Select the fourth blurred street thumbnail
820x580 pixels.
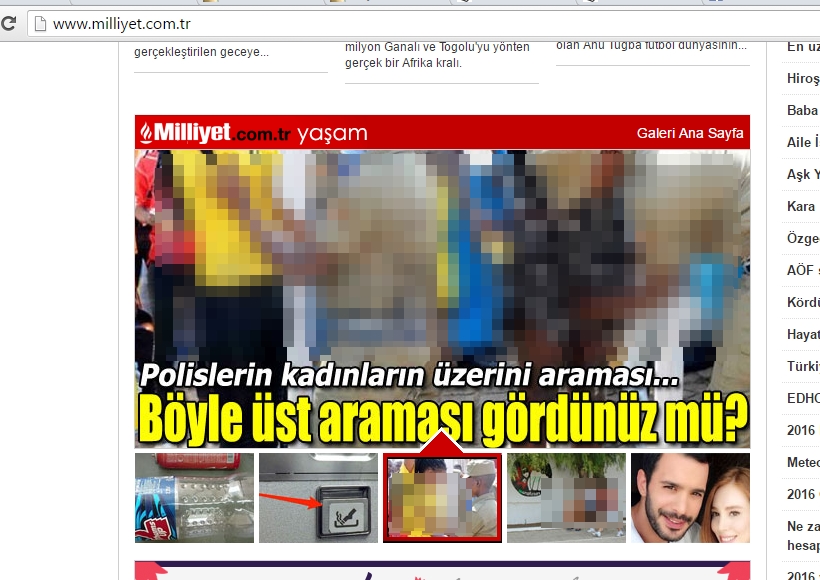[566, 498]
